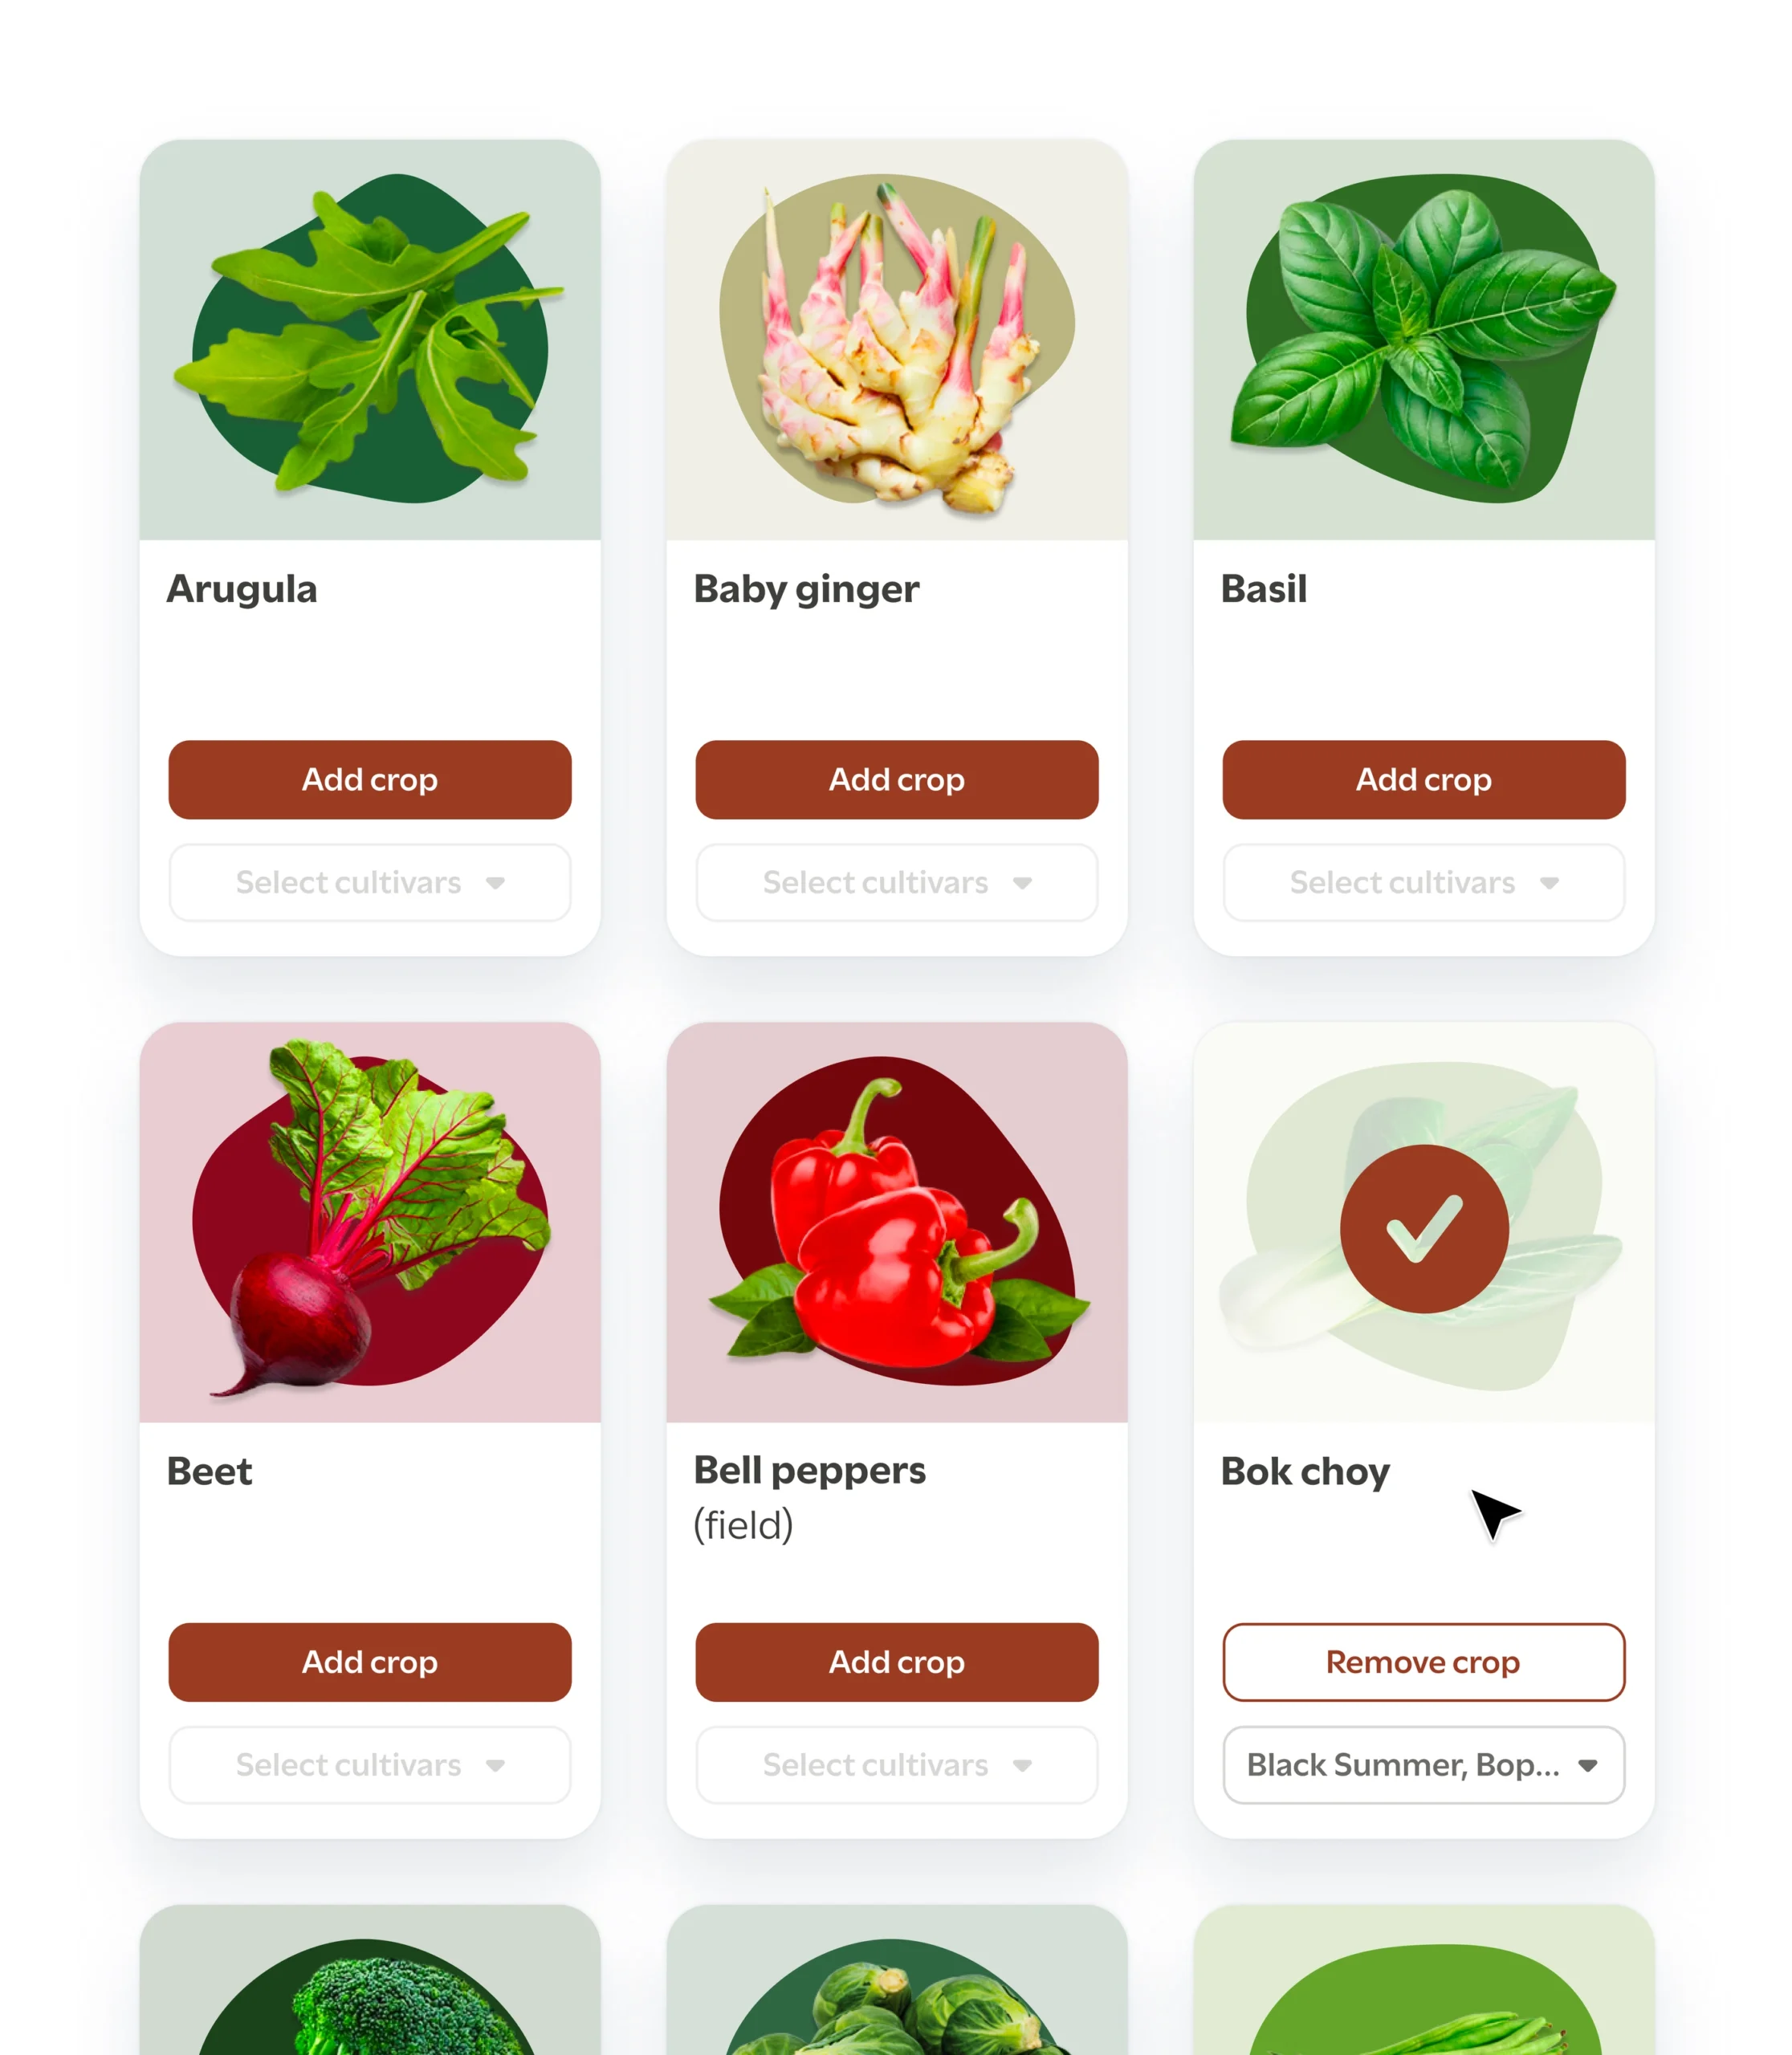Click the green beans crop image

[1424, 1980]
